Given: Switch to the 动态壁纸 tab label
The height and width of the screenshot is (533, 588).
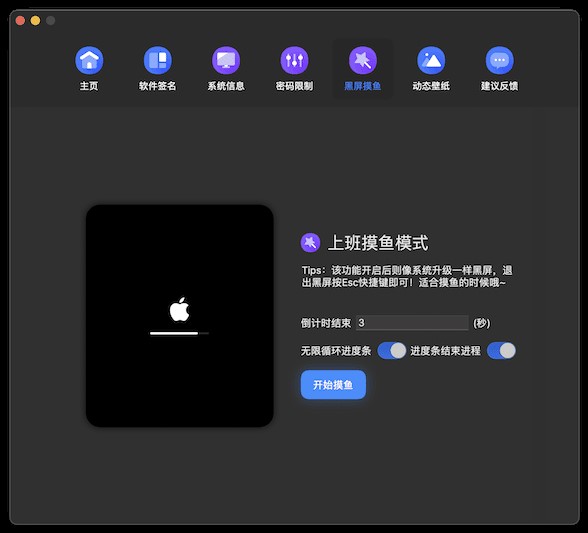Looking at the screenshot, I should click(431, 86).
